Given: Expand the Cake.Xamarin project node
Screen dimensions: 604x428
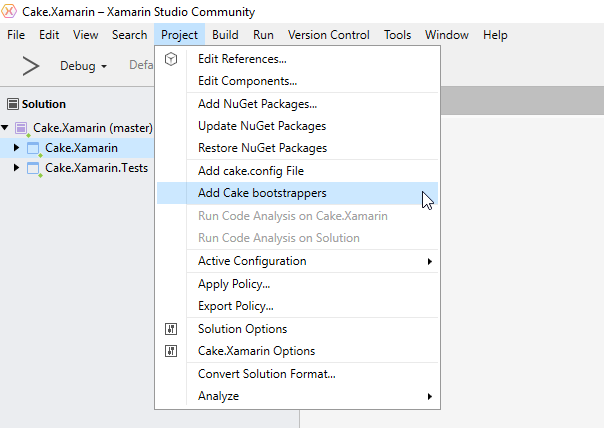Looking at the screenshot, I should 16,148.
